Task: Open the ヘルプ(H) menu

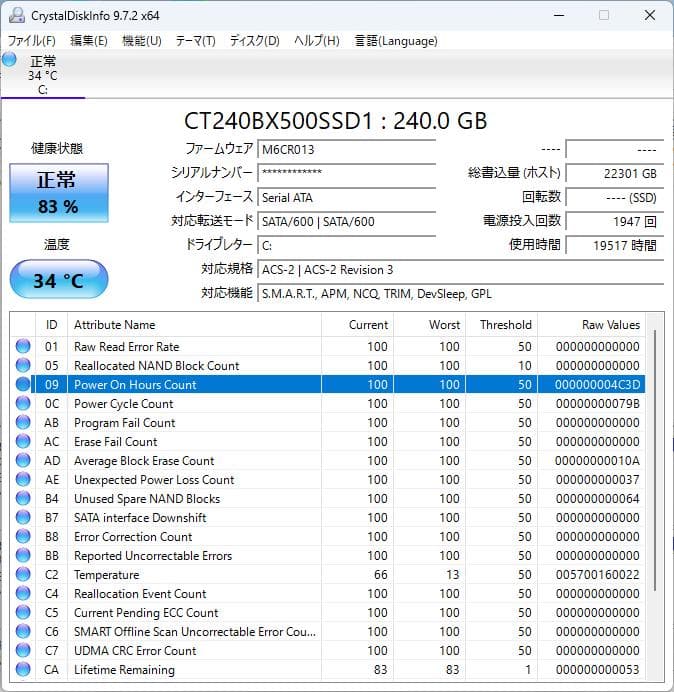Action: (317, 41)
